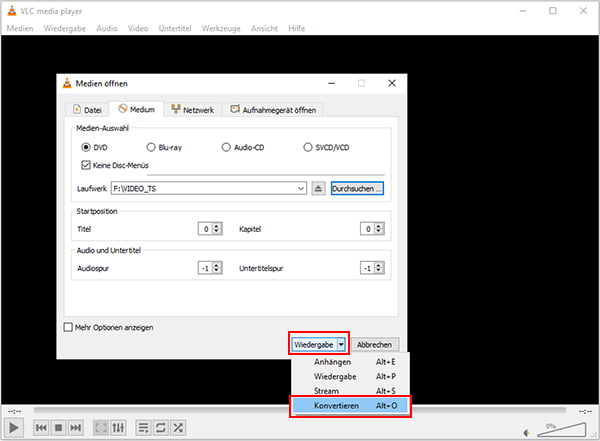The width and height of the screenshot is (600, 441).
Task: Switch to Aufnahmegerät öffnen tab
Action: click(x=273, y=110)
